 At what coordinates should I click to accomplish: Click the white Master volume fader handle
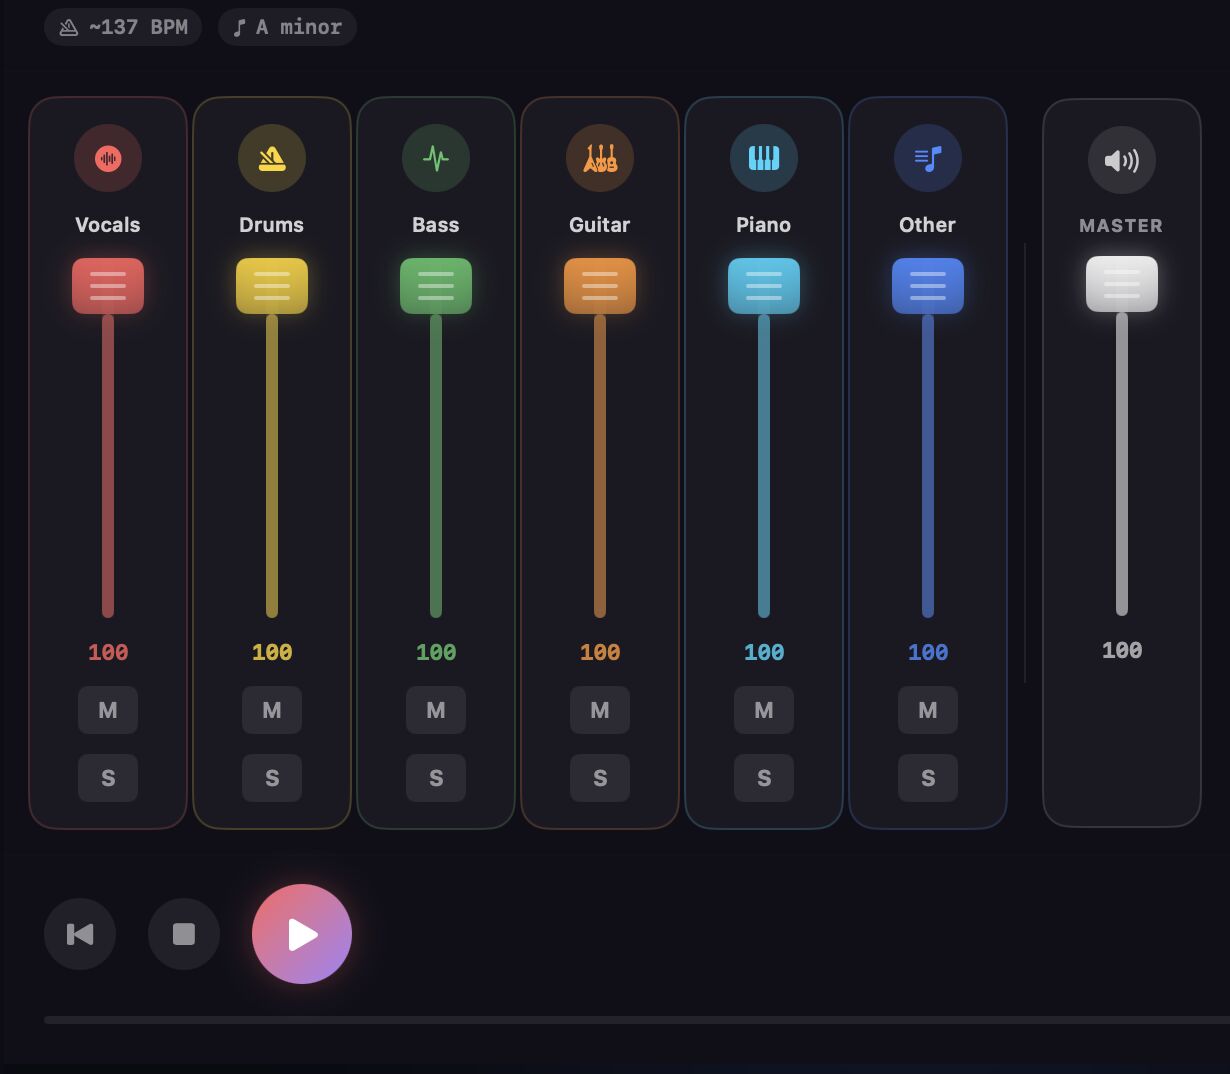1122,284
